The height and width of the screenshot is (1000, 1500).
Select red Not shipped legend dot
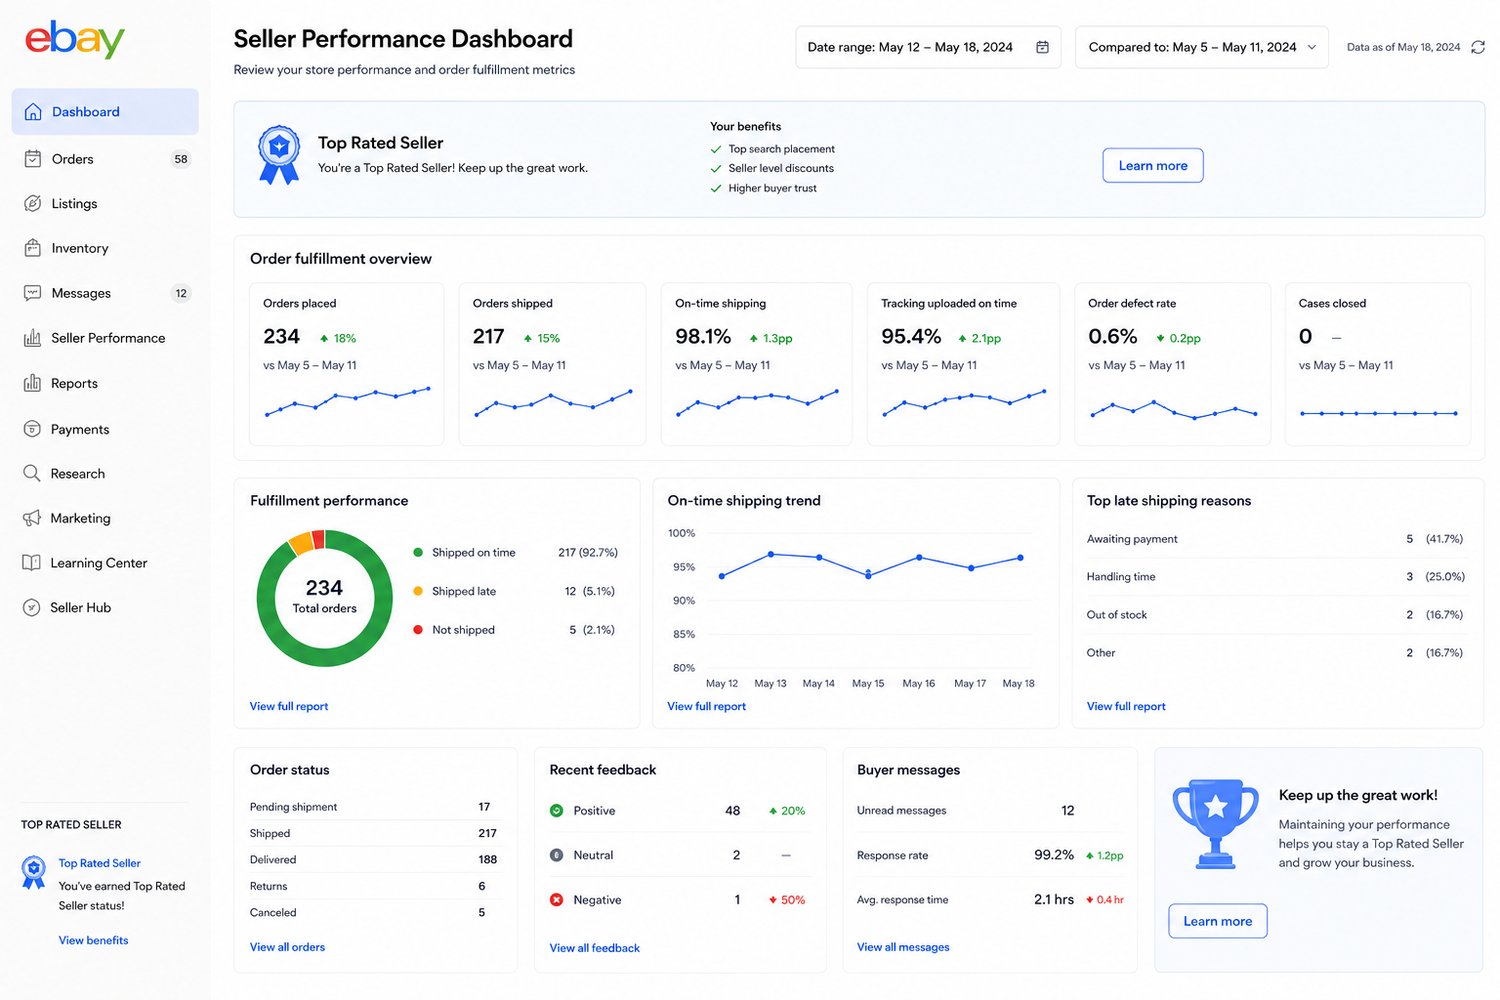pos(418,630)
